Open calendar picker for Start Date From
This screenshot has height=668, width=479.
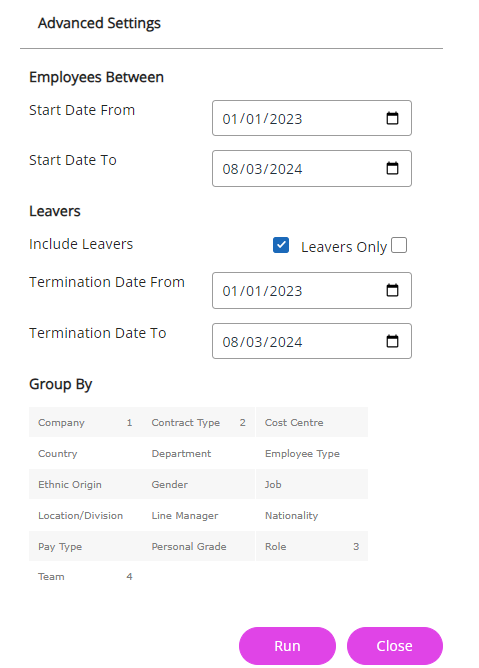tap(392, 118)
